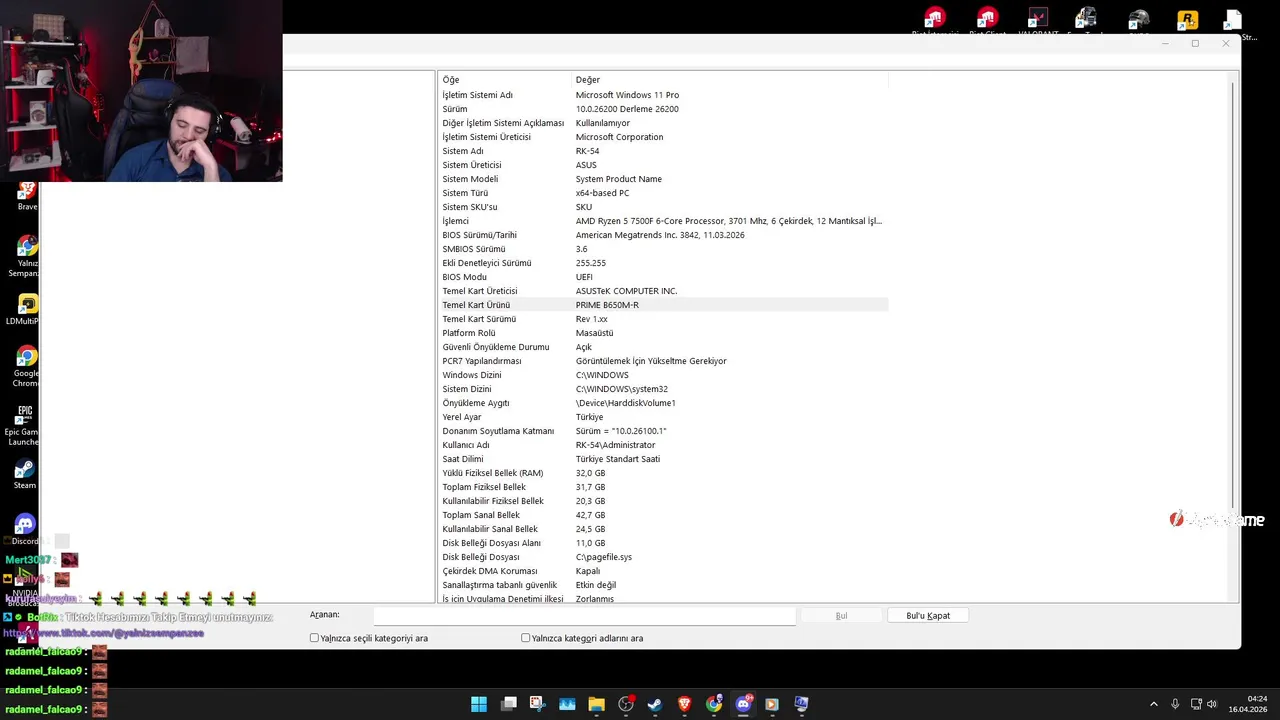Select the 'Sistem Üreticisi' row
1280x720 pixels.
click(x=663, y=165)
